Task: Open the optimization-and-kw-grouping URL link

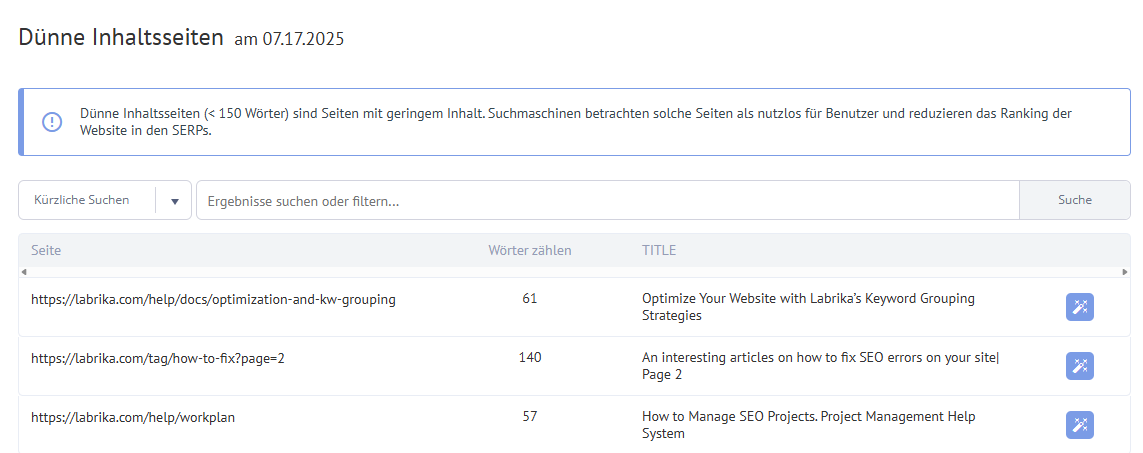Action: pyautogui.click(x=214, y=299)
